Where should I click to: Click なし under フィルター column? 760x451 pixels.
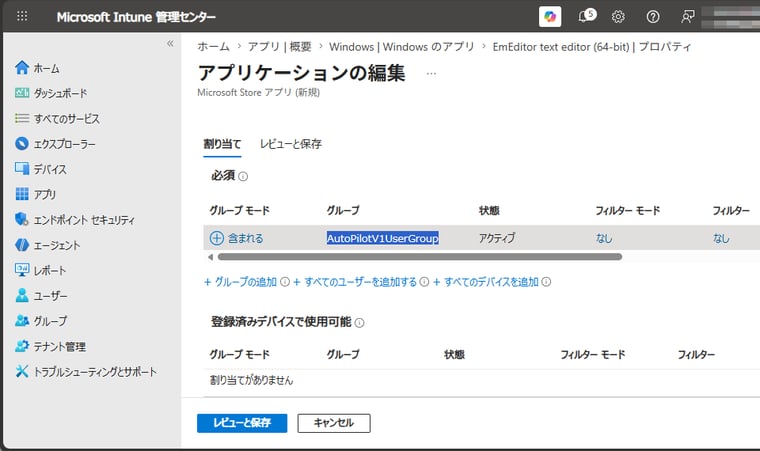(721, 238)
